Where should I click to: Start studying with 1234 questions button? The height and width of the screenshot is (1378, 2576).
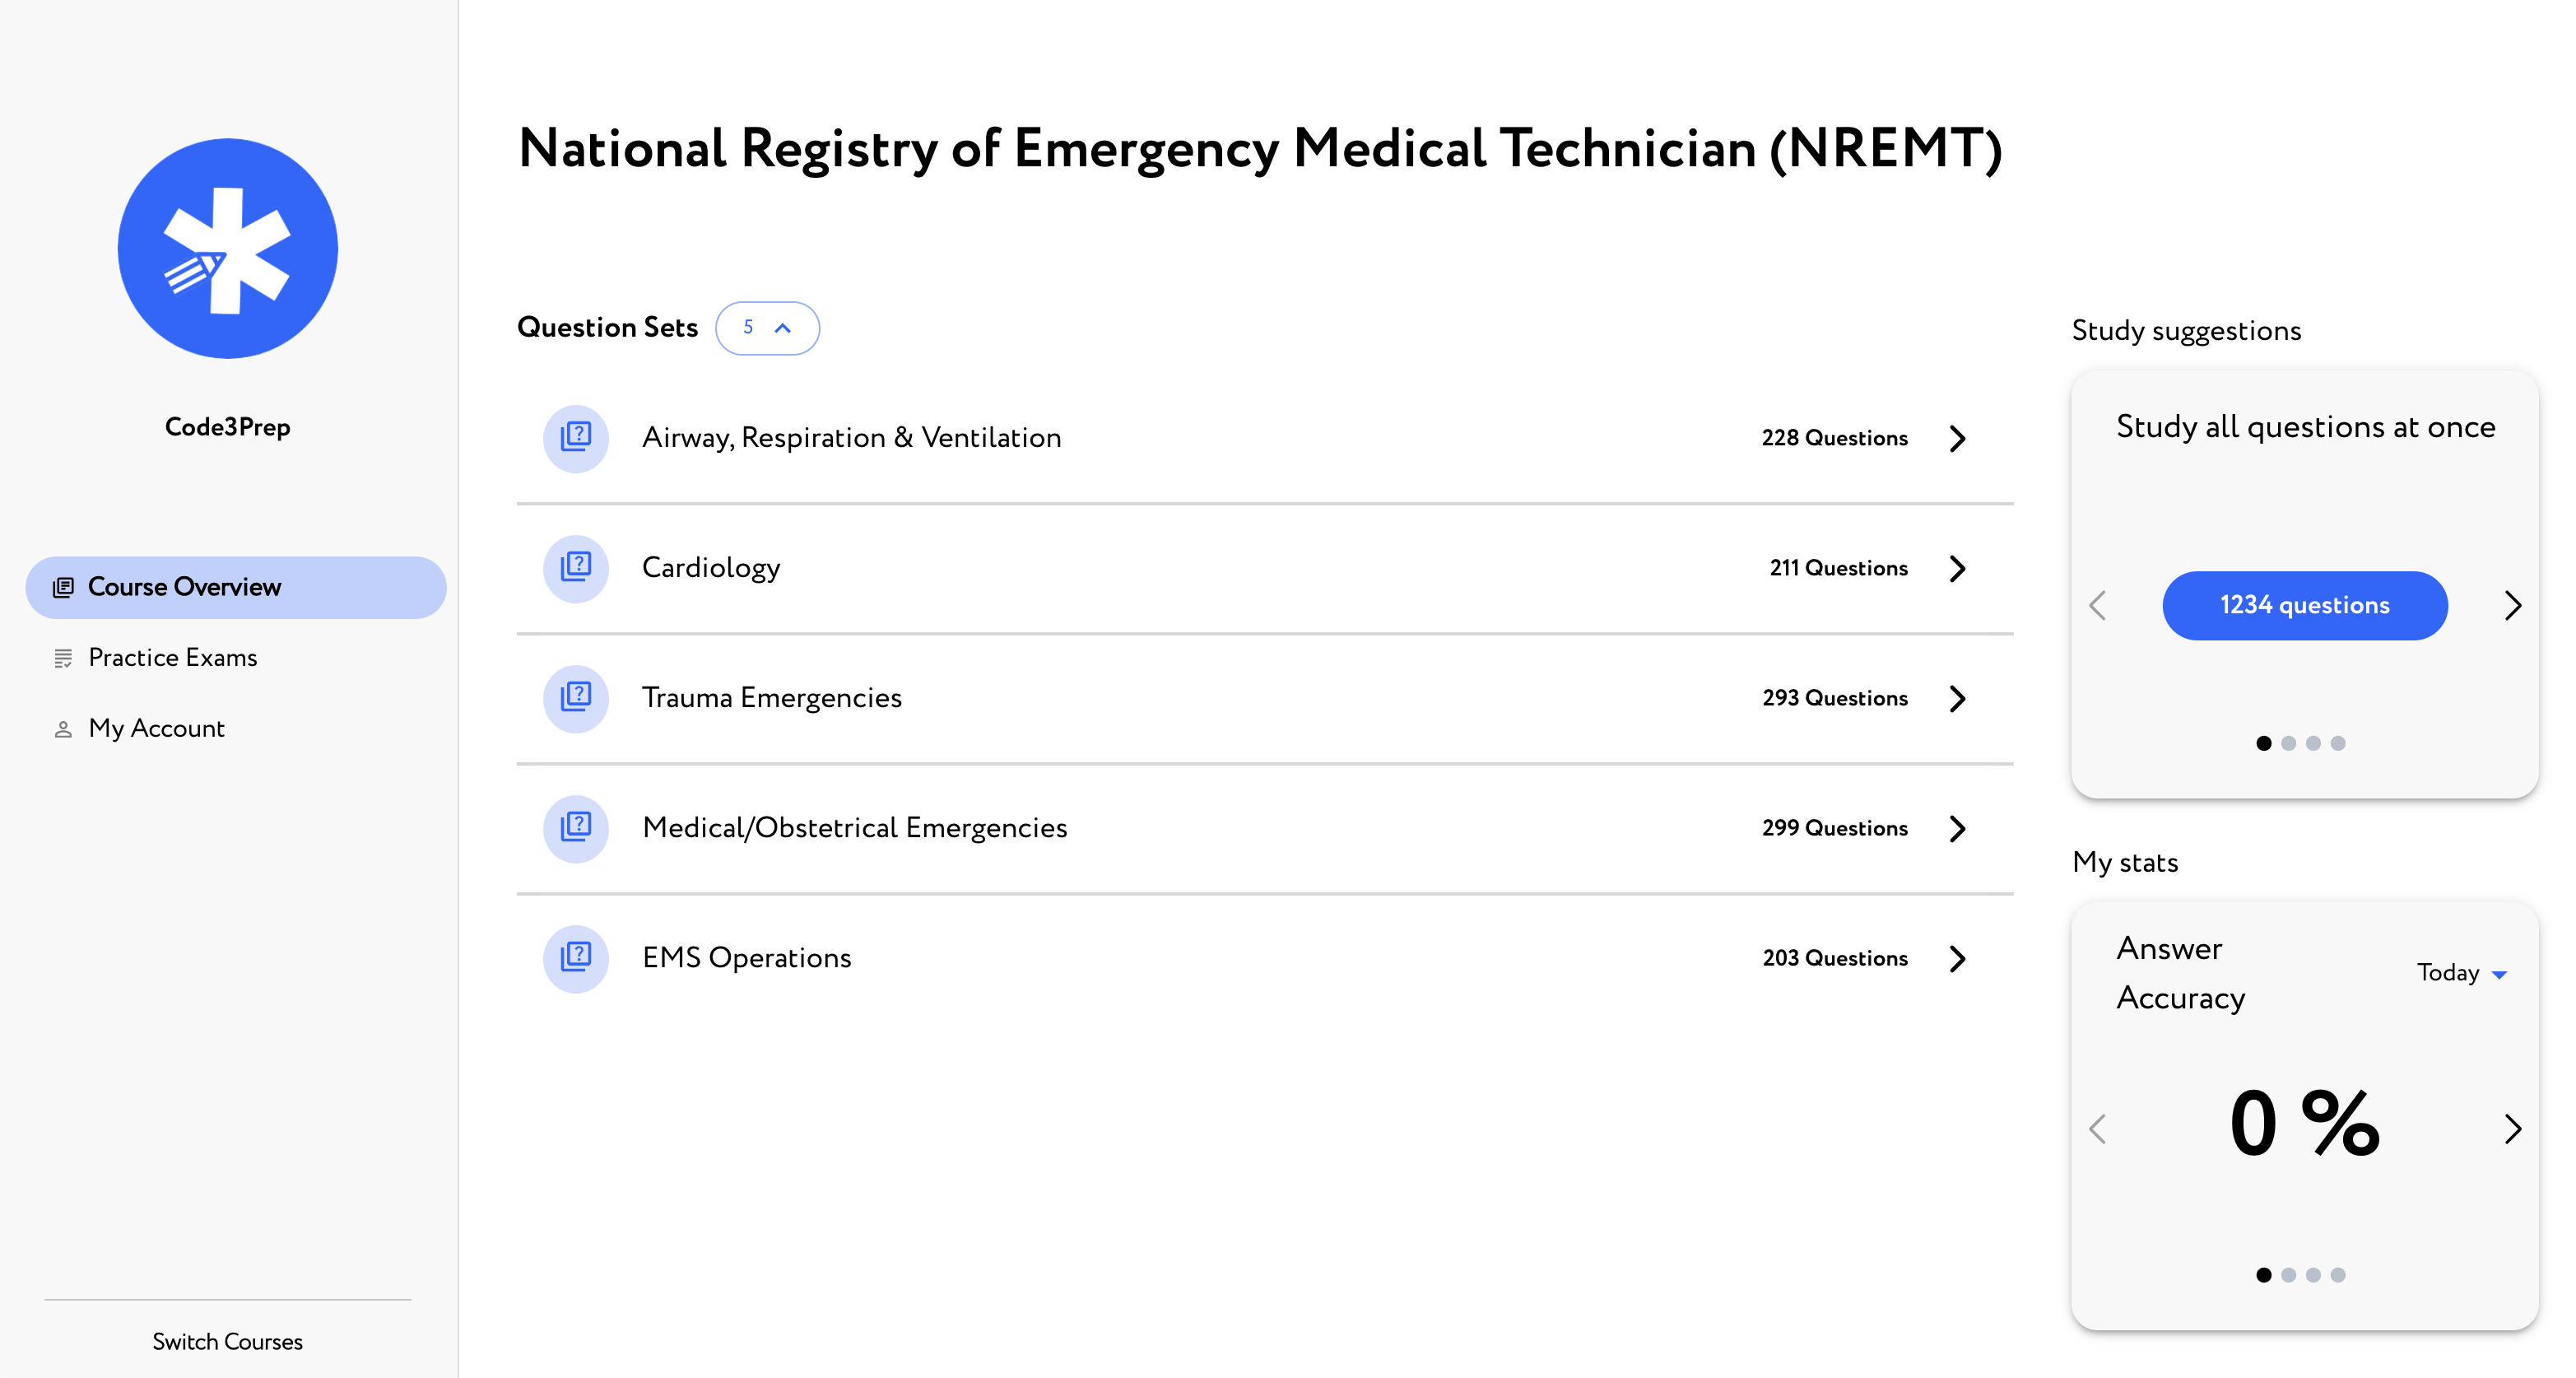click(x=2305, y=605)
